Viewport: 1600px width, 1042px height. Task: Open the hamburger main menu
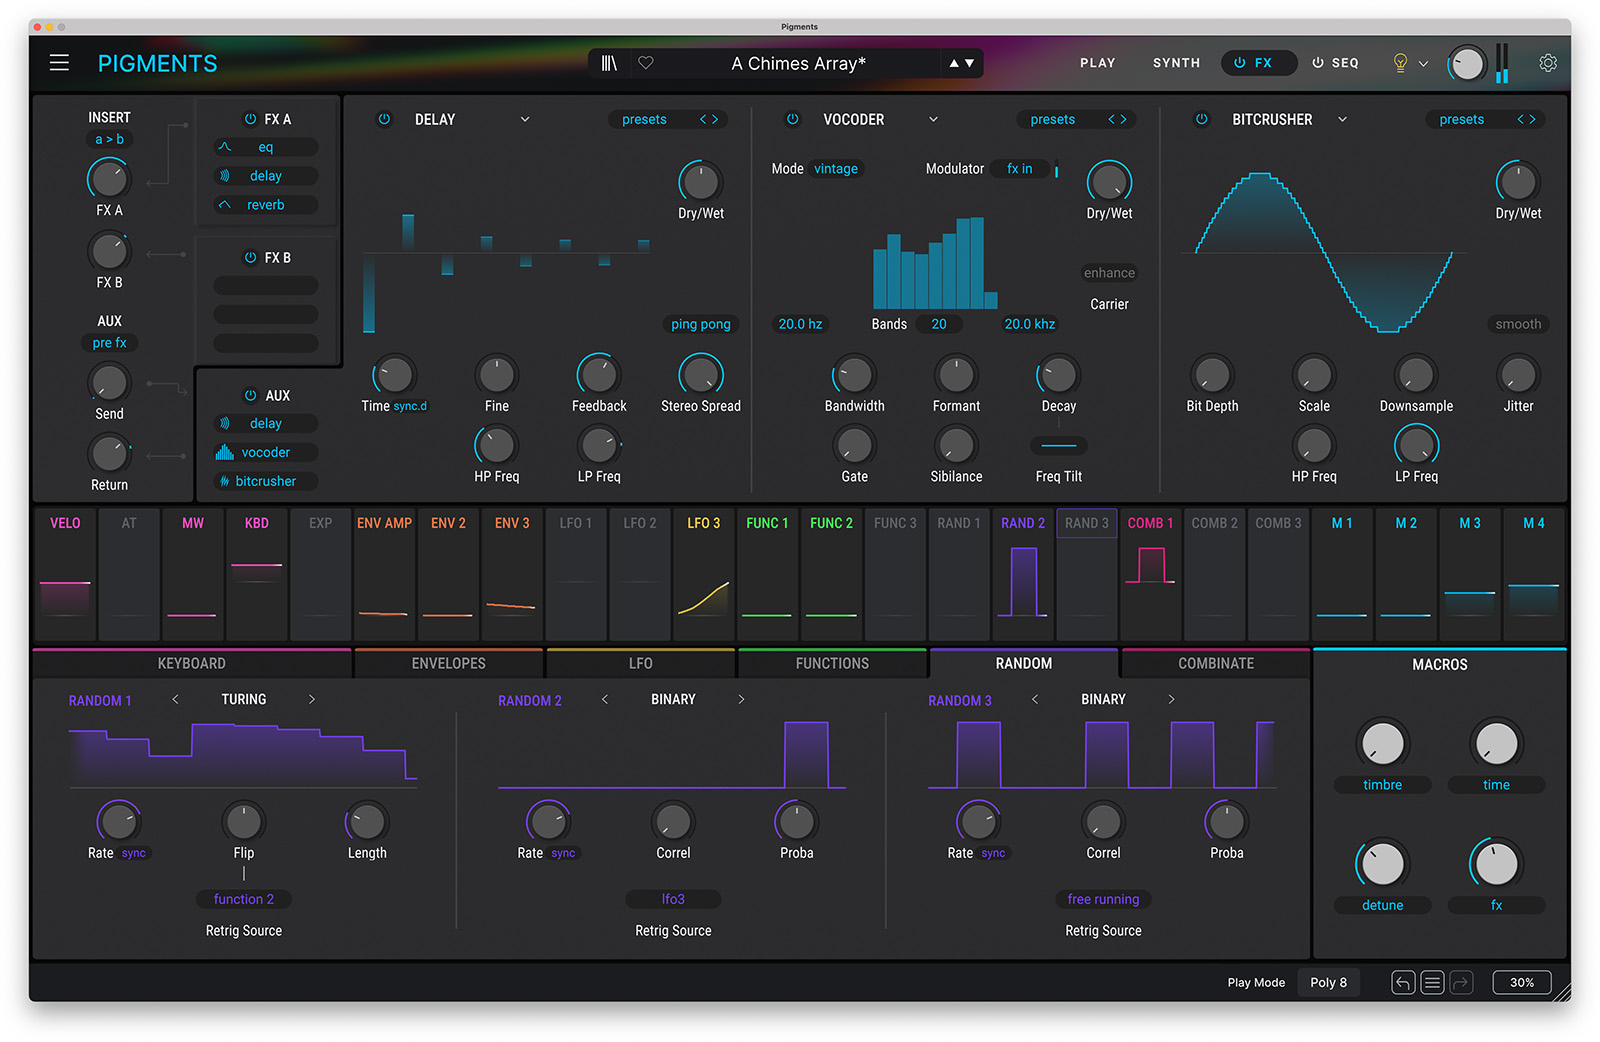point(59,63)
